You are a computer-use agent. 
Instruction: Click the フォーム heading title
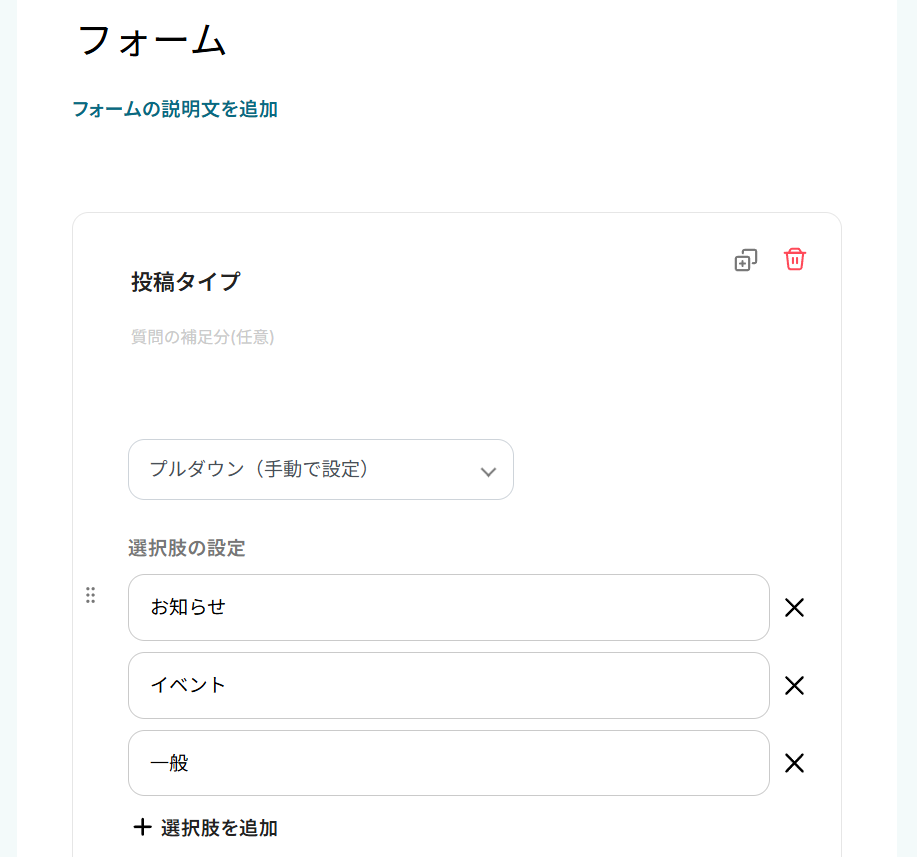pos(152,40)
